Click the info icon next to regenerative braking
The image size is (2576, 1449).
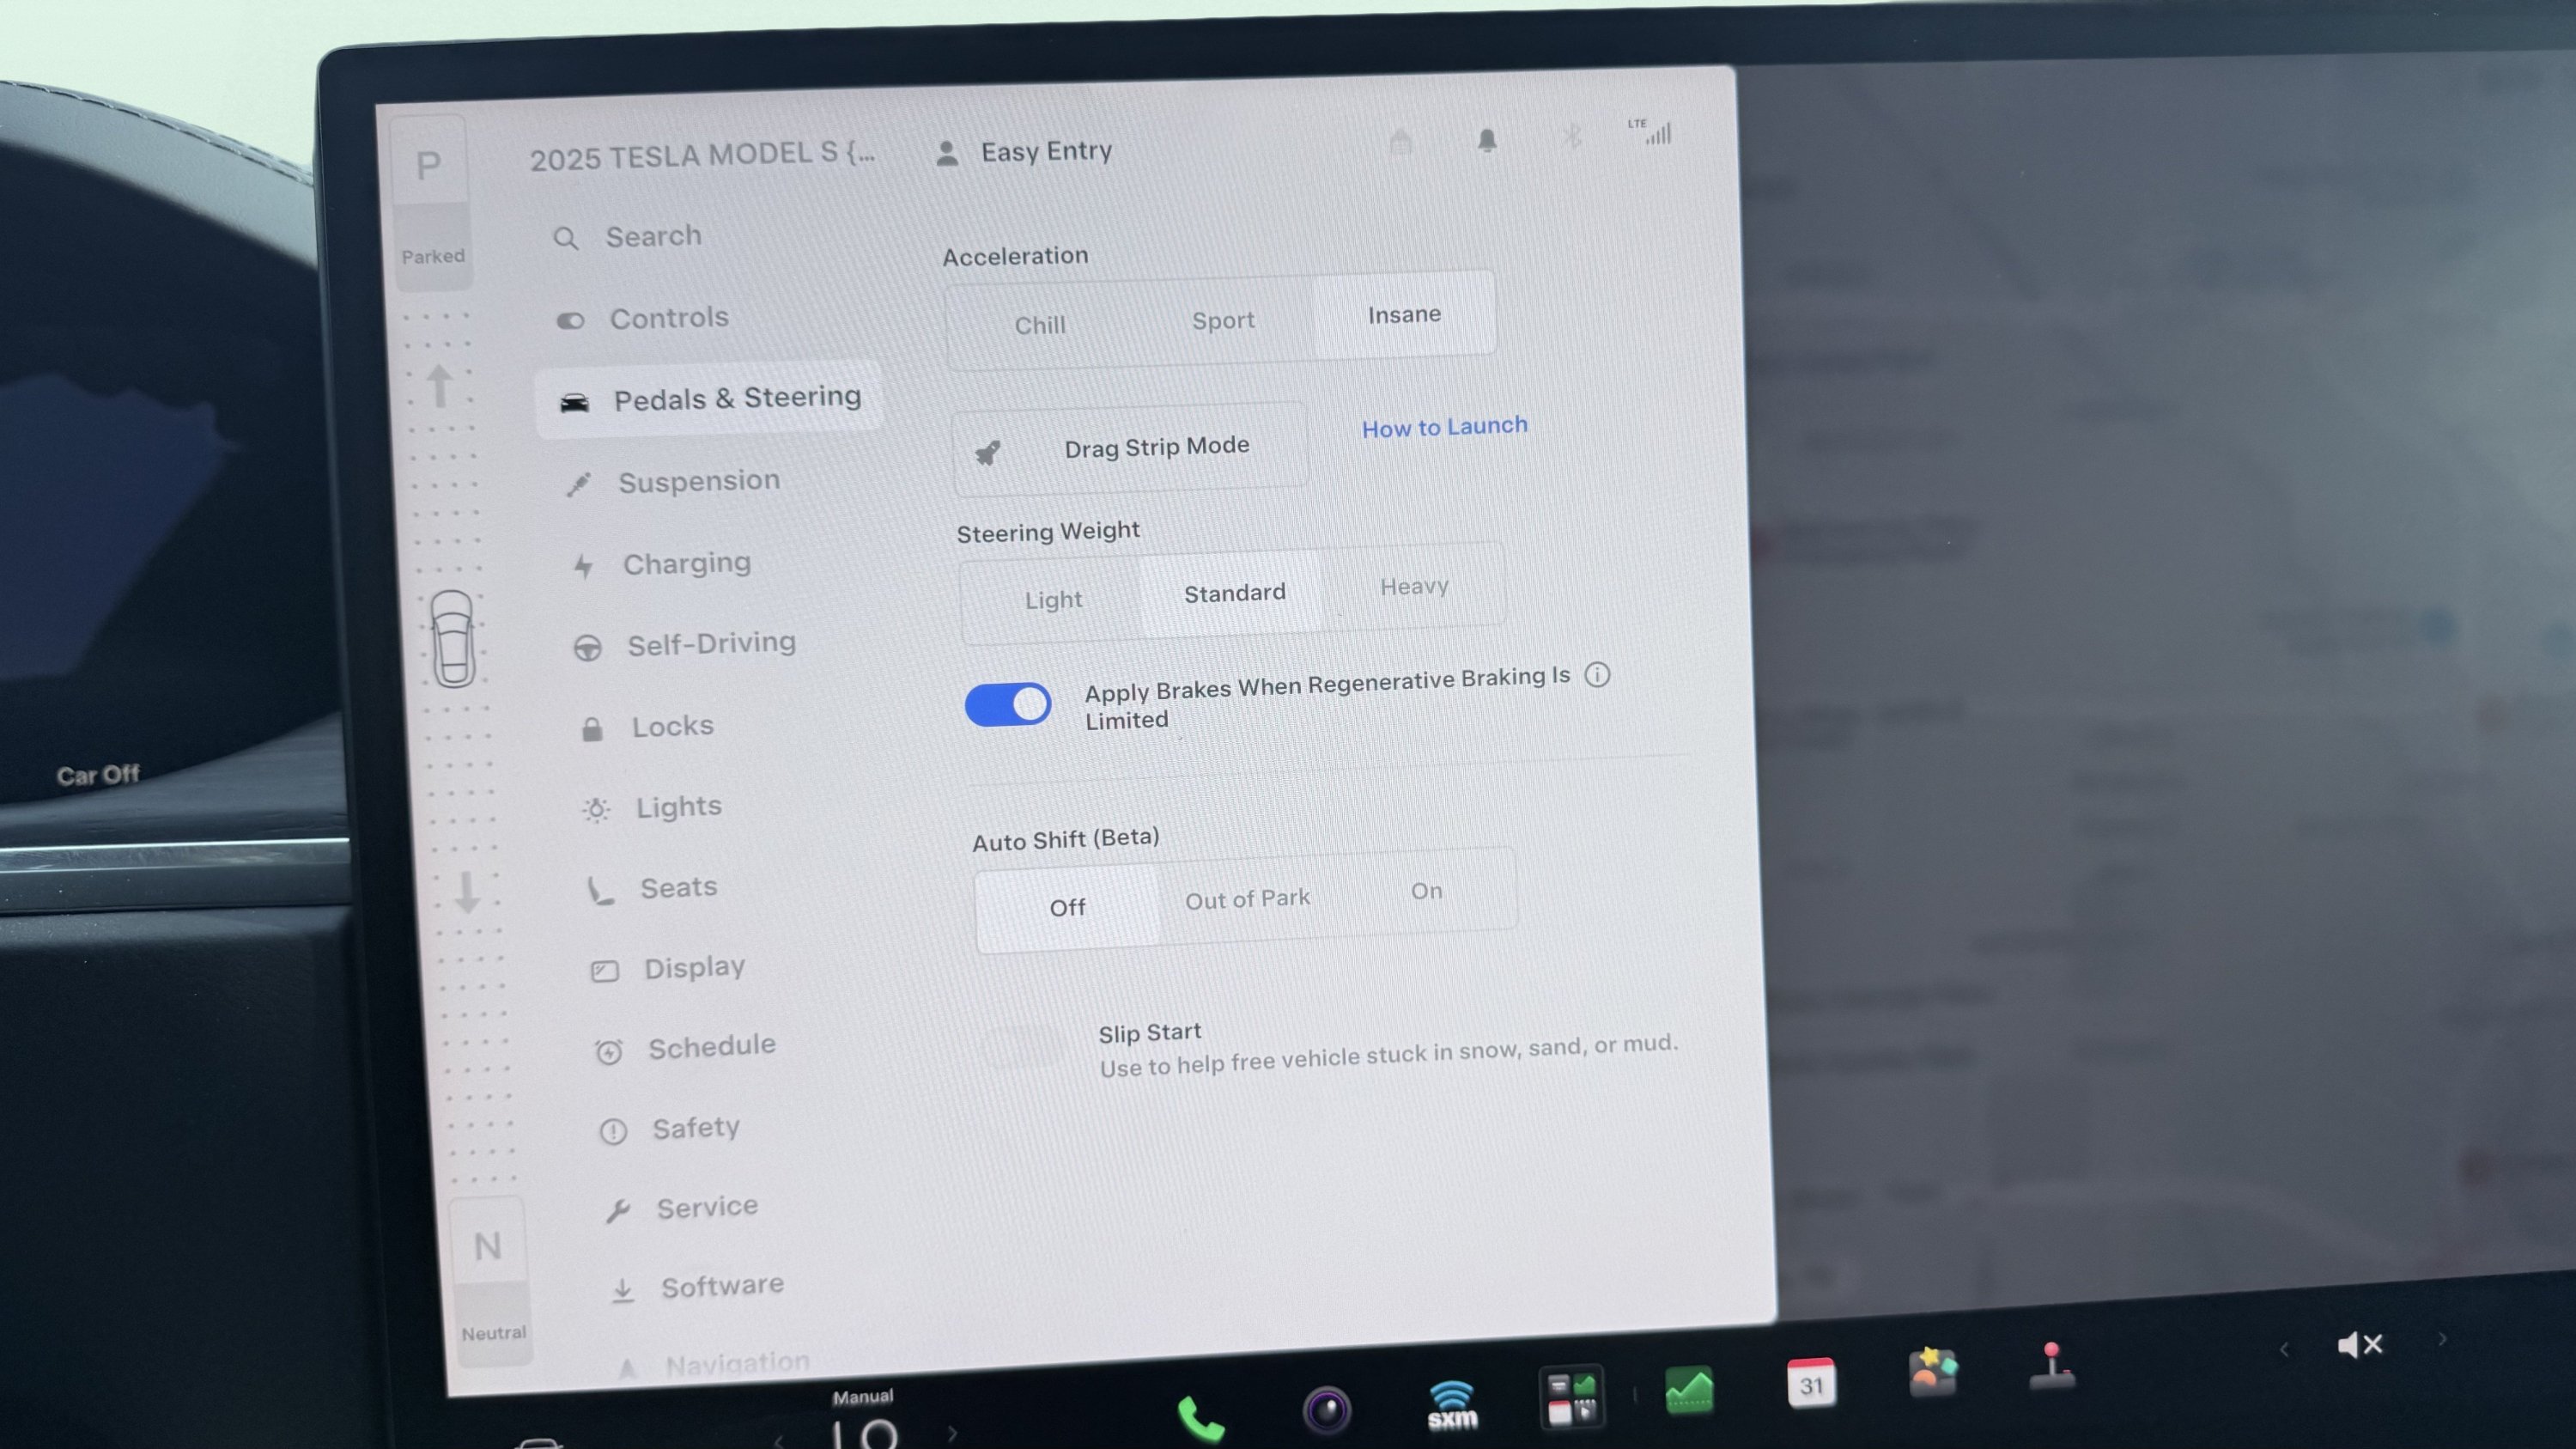[1598, 675]
